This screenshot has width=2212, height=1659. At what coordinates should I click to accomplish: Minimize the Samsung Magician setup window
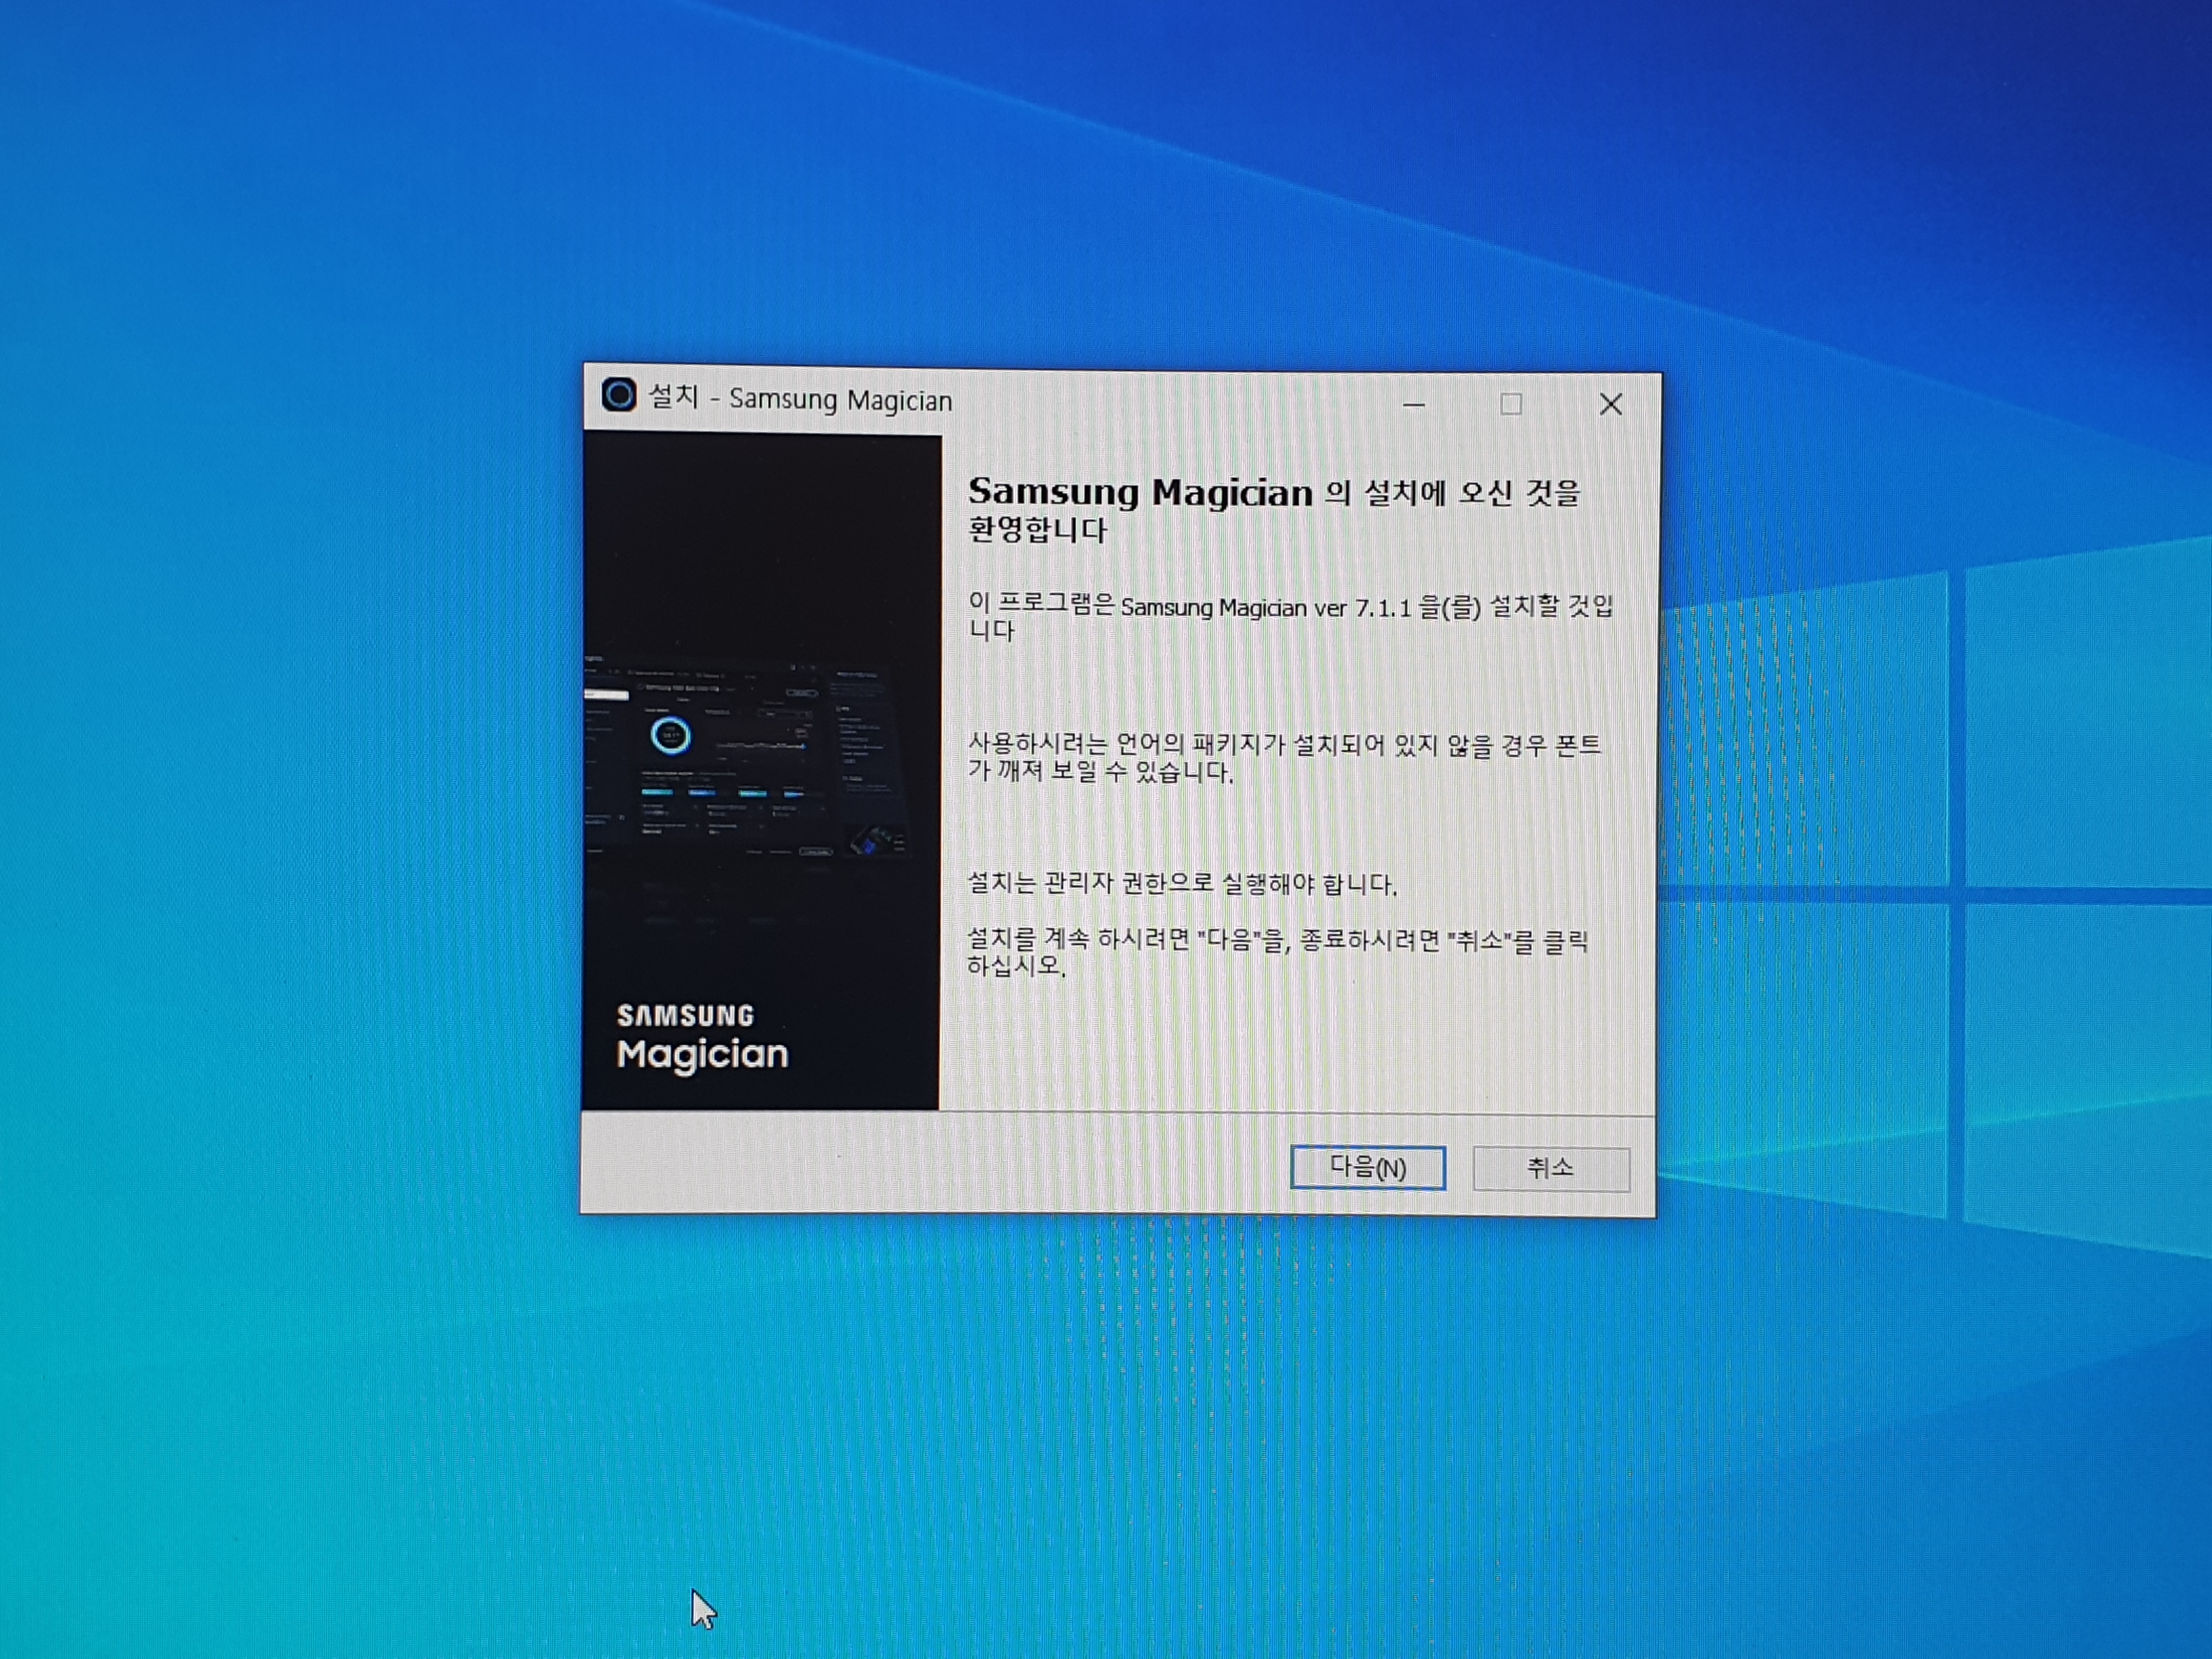point(1413,405)
